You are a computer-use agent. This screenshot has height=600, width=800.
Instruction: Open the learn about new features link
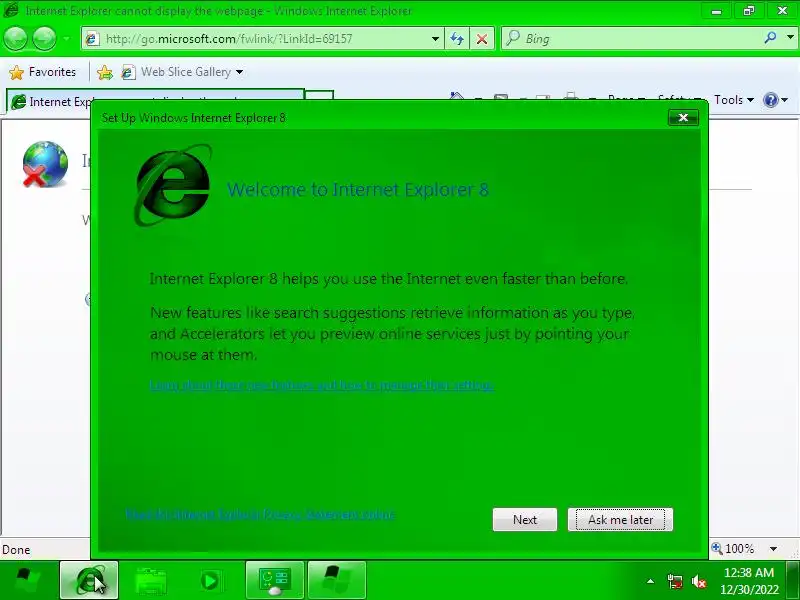pyautogui.click(x=322, y=385)
